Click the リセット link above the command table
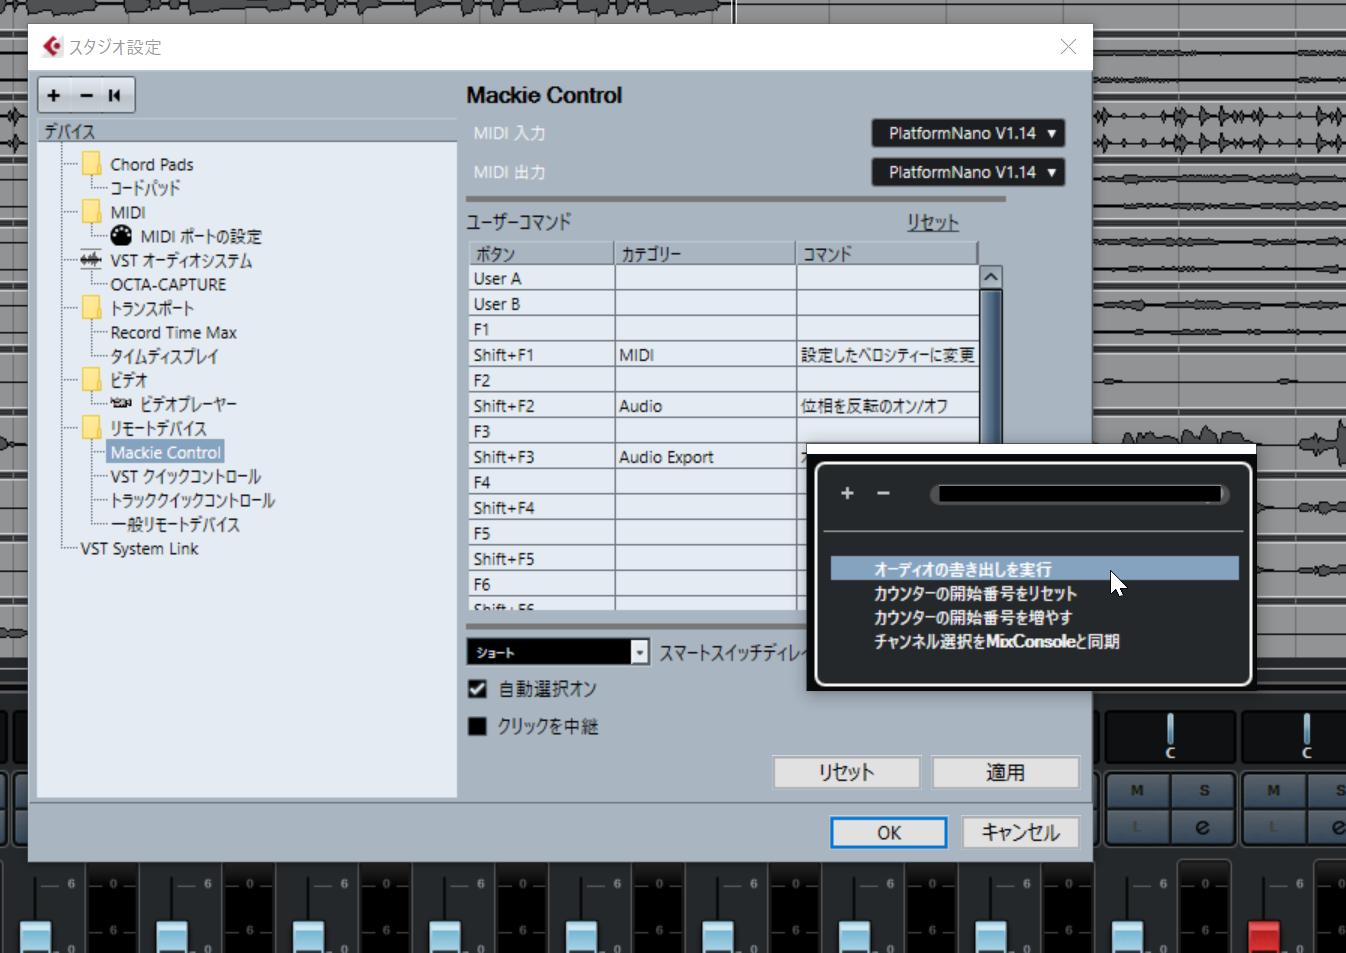The height and width of the screenshot is (953, 1346). coord(931,222)
